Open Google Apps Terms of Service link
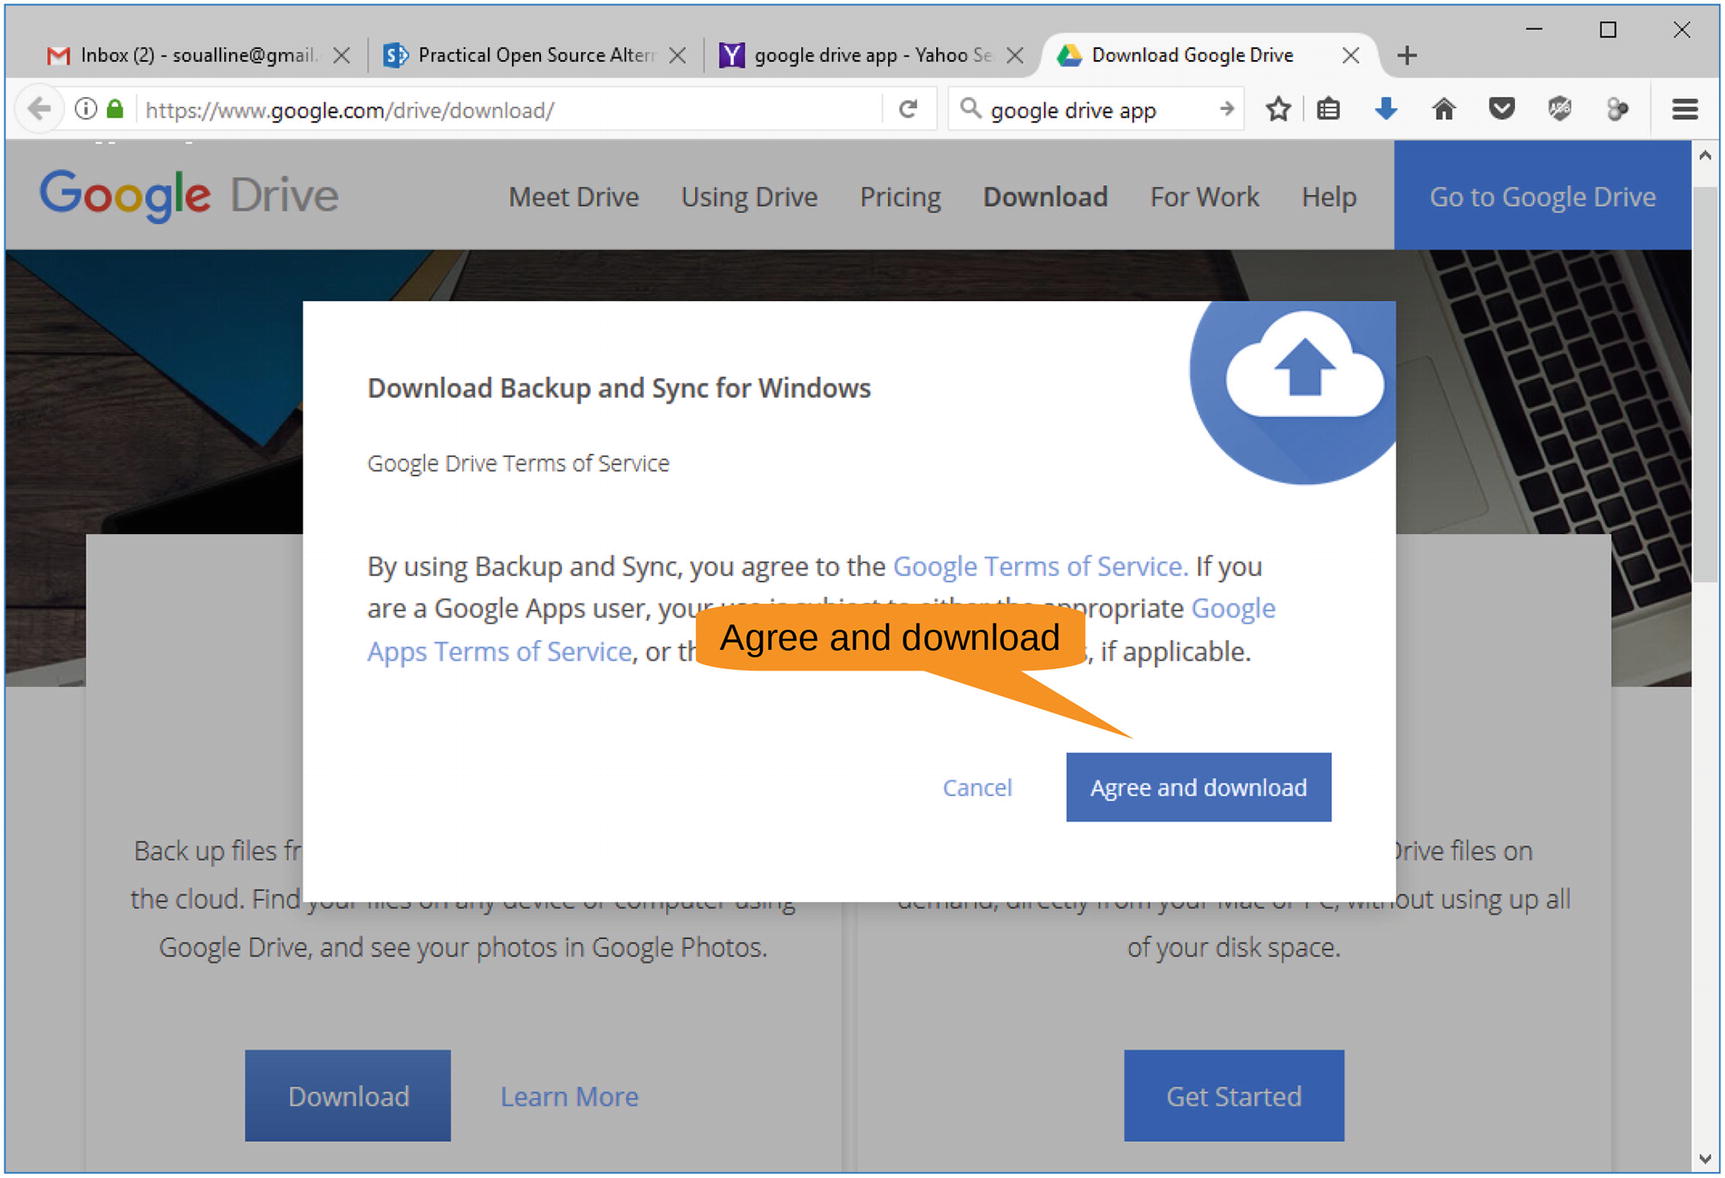The width and height of the screenshot is (1725, 1178). pos(499,652)
